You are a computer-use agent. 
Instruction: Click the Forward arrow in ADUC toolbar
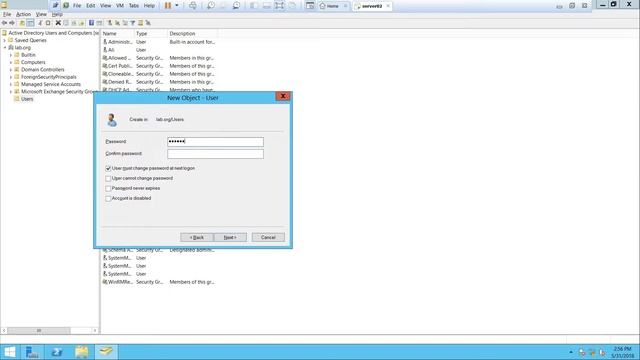coord(12,23)
